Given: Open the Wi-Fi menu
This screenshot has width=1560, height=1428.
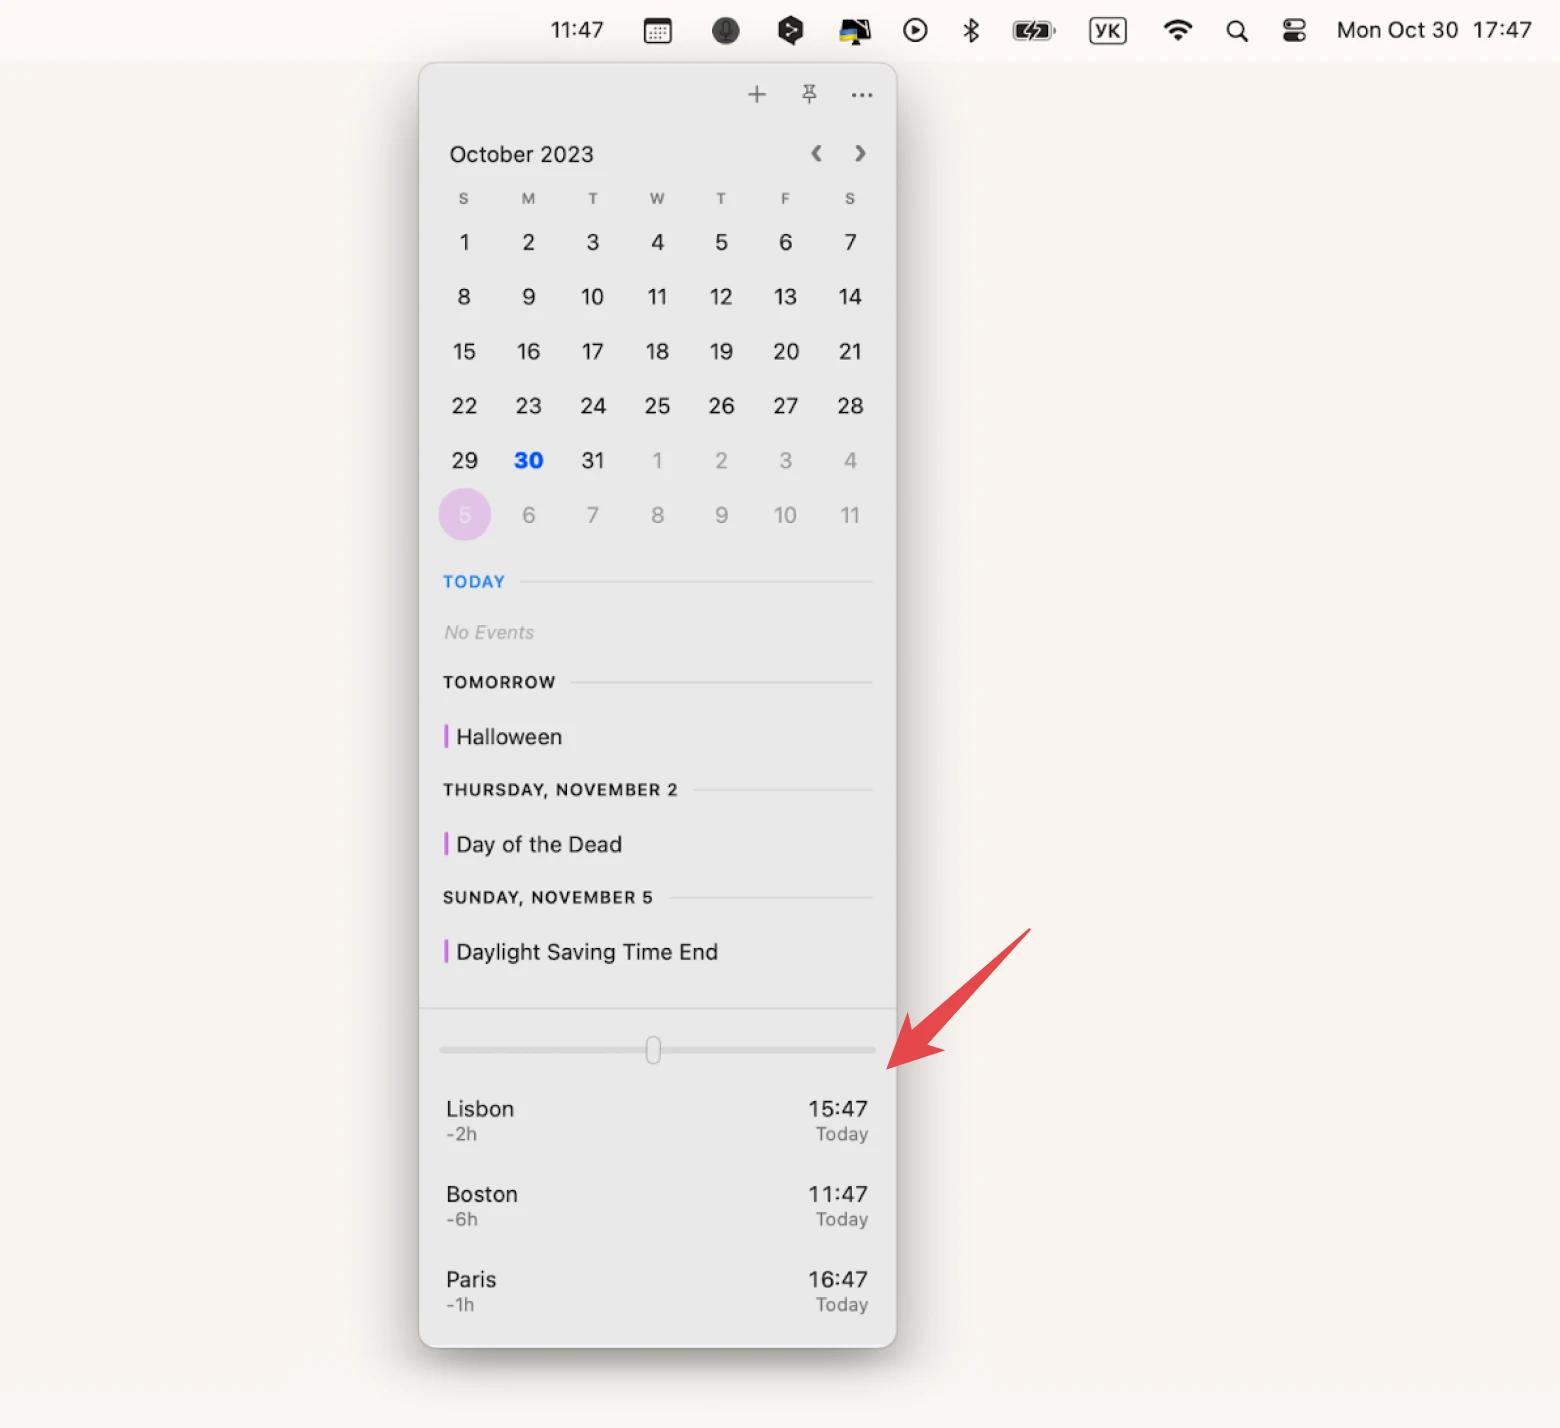Looking at the screenshot, I should click(x=1178, y=31).
